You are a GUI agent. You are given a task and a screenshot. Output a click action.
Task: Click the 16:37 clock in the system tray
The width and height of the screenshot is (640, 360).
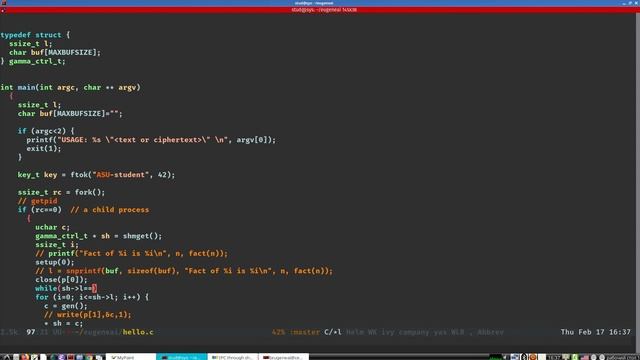point(553,357)
